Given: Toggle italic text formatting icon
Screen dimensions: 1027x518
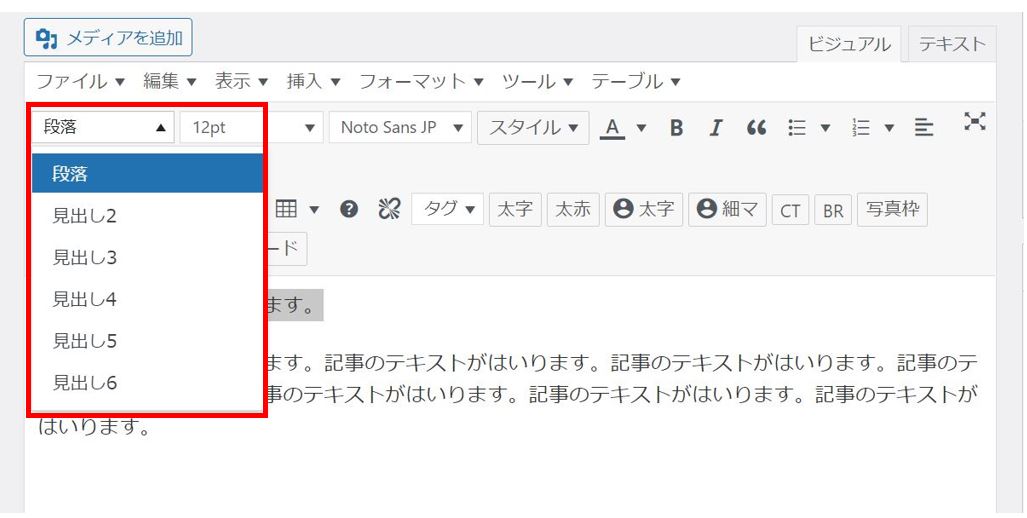Looking at the screenshot, I should [x=716, y=128].
